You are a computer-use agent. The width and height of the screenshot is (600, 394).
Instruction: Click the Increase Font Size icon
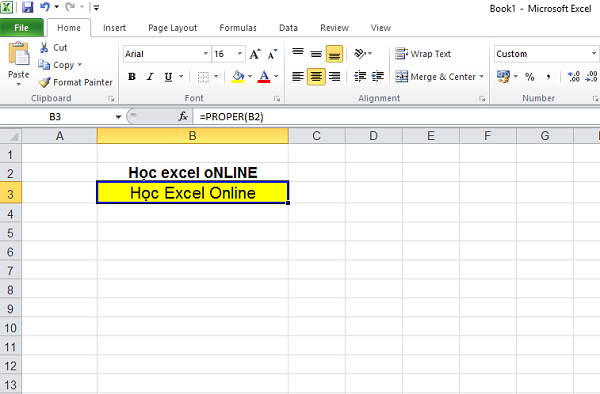point(255,54)
